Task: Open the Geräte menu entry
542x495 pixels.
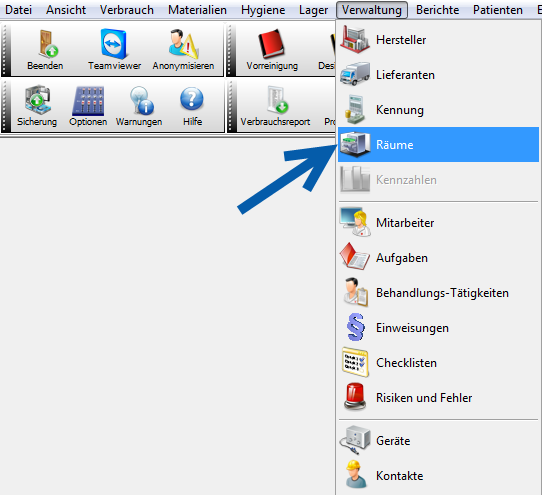Action: click(x=438, y=441)
